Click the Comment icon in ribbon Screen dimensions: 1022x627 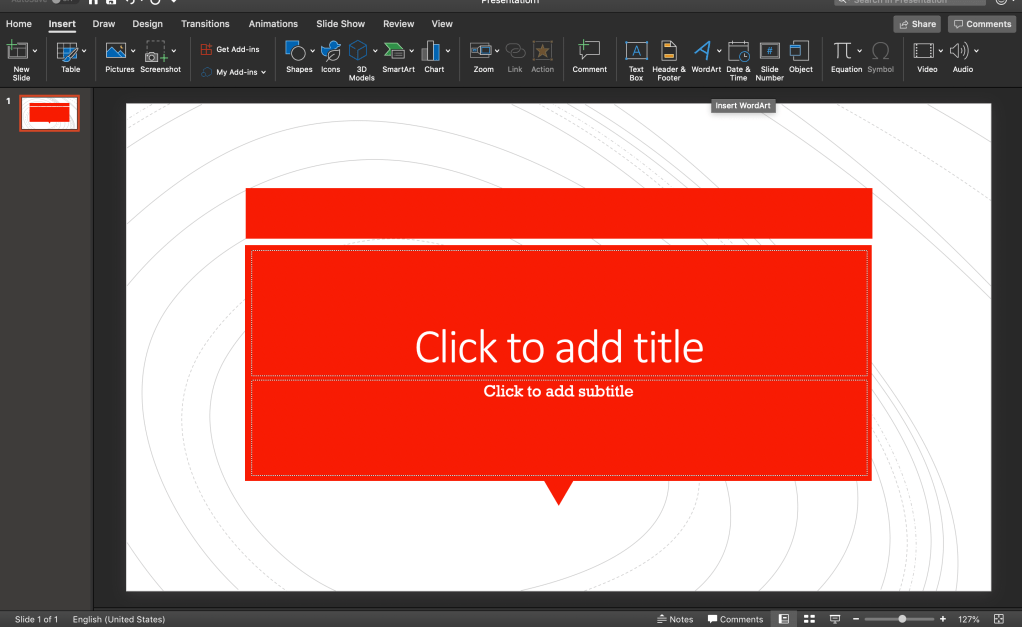589,56
